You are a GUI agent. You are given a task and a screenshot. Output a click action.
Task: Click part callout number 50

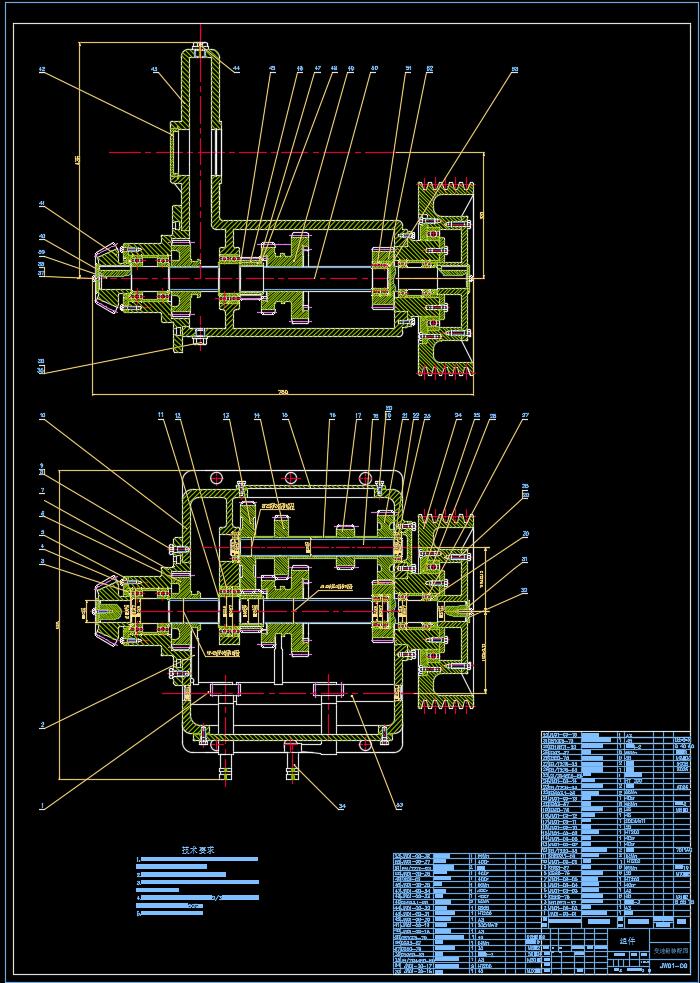(374, 68)
